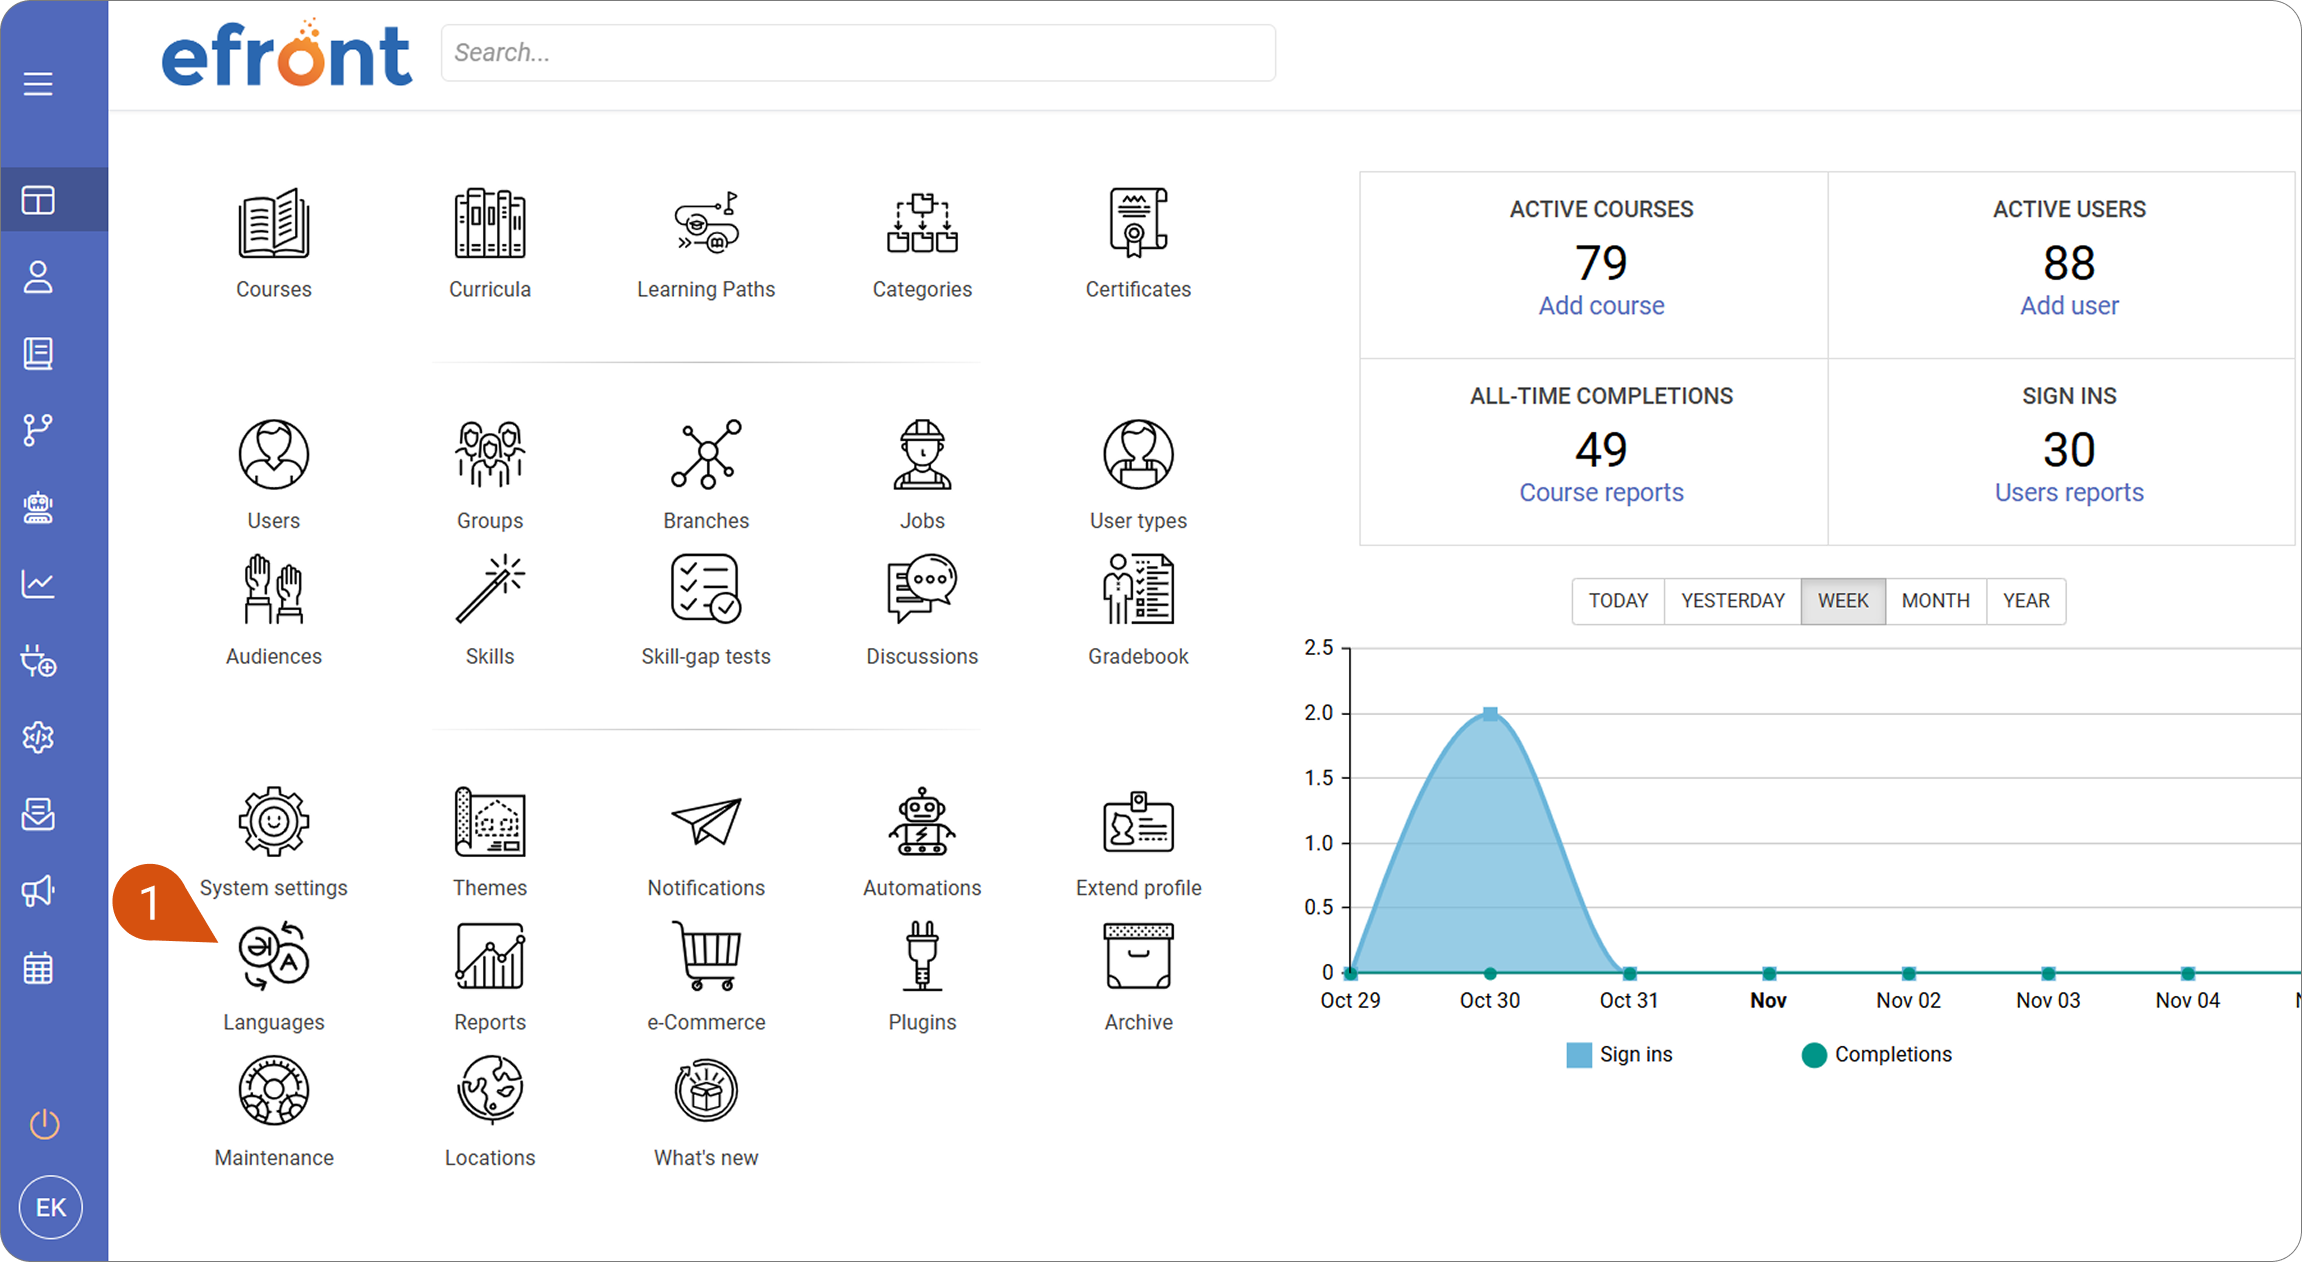Open the Courses section
Image resolution: width=2302 pixels, height=1262 pixels.
pos(273,223)
